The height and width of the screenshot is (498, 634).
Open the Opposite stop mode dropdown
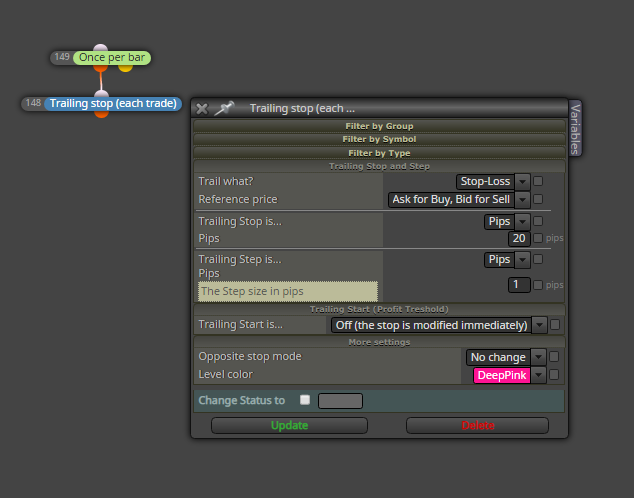[506, 357]
